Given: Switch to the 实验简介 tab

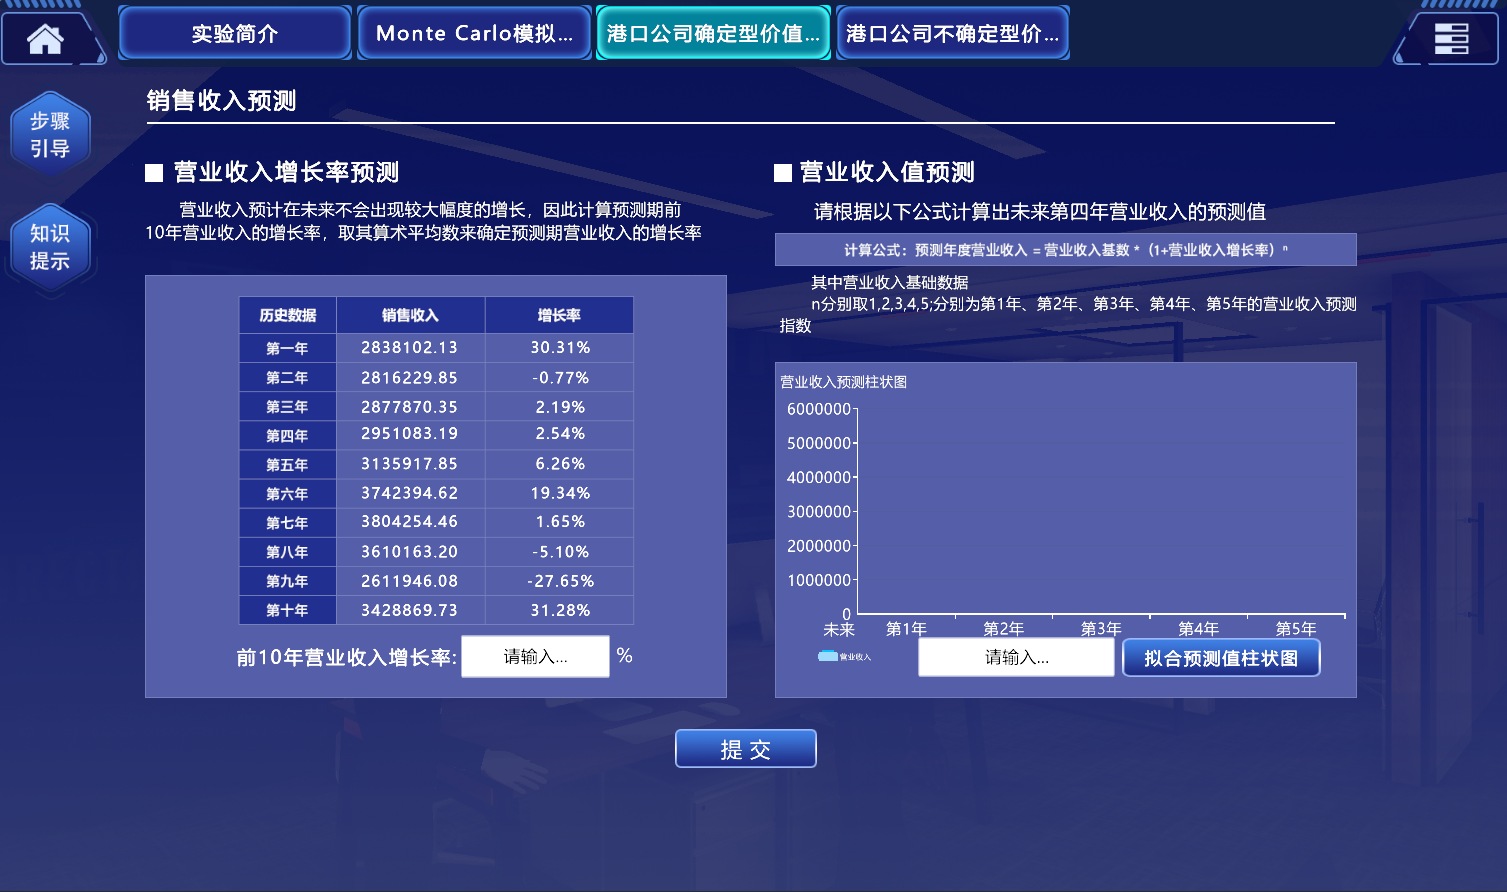Looking at the screenshot, I should (x=235, y=33).
